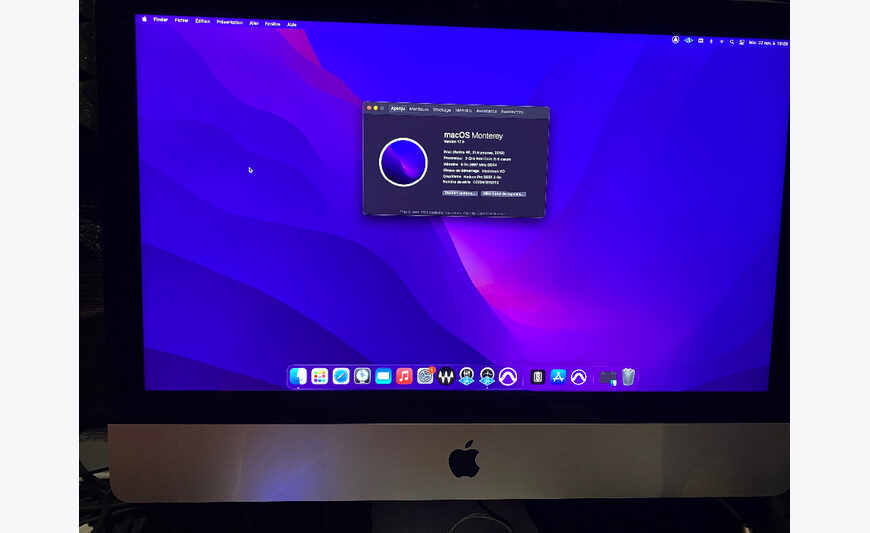
Task: Launch the Mail app from the Dock
Action: (383, 376)
